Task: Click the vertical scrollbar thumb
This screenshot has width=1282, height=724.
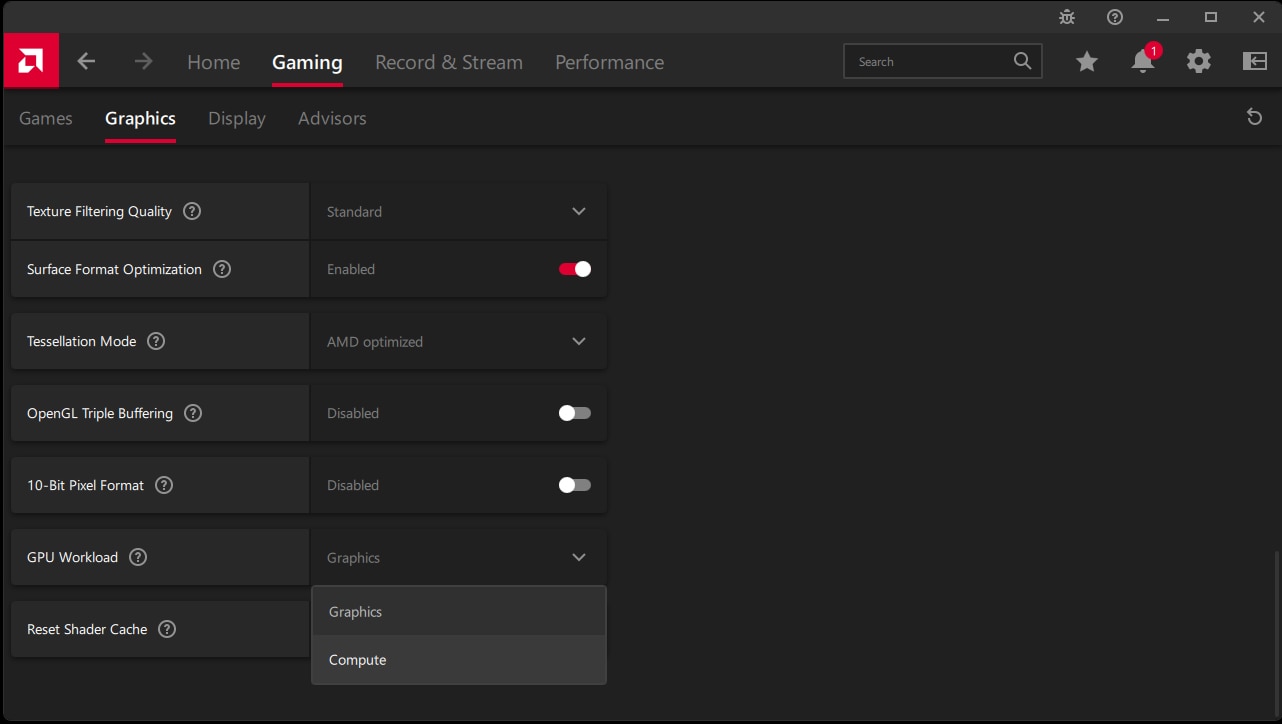Action: tap(1278, 633)
